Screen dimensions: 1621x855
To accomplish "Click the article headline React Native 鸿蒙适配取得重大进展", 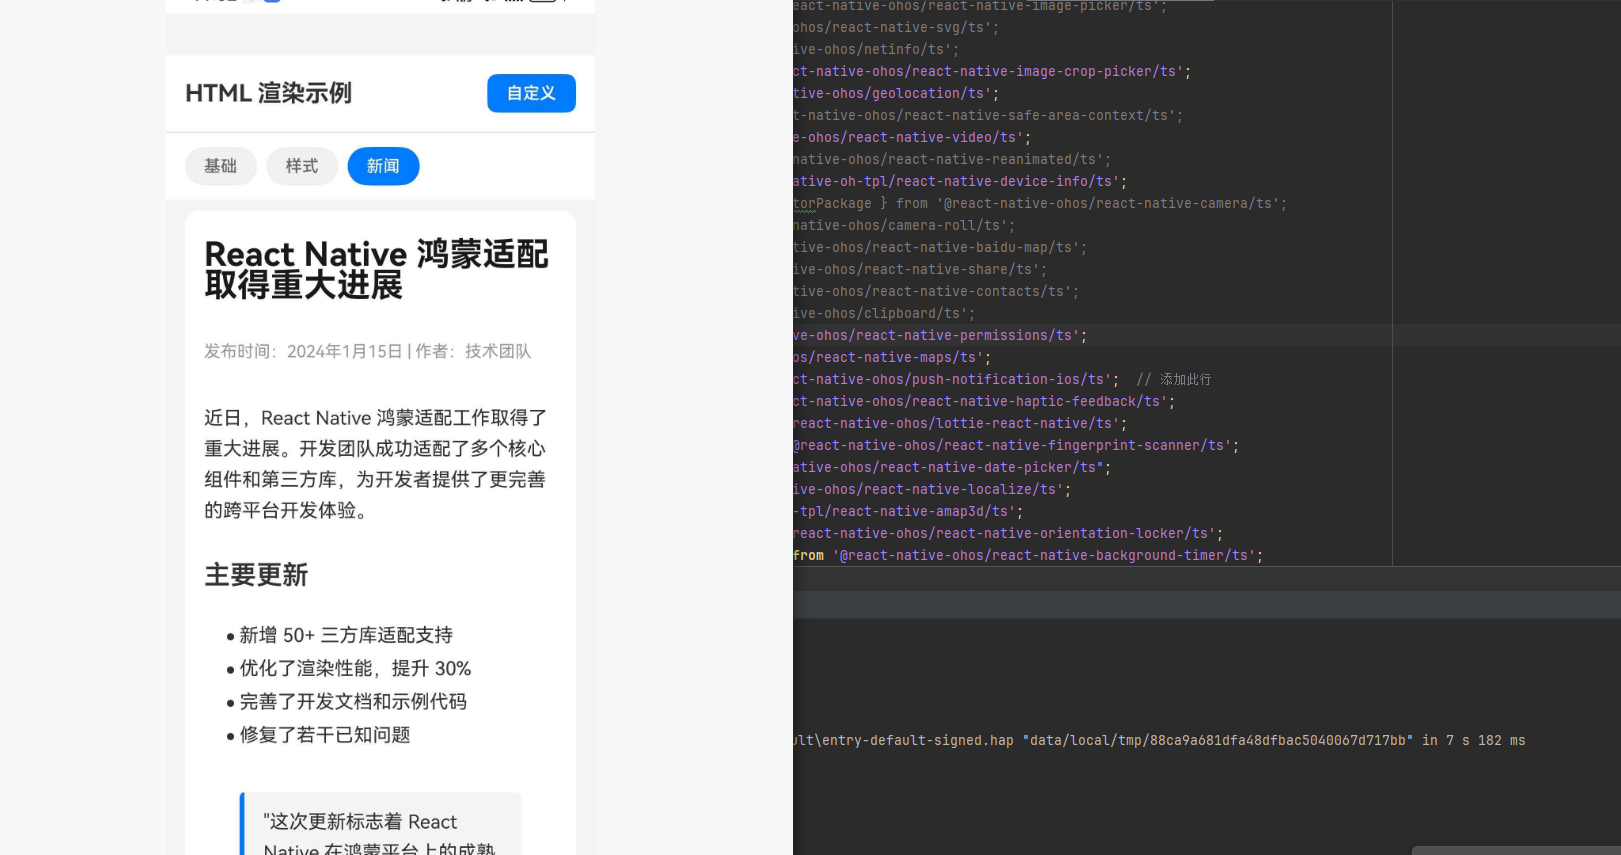I will pos(376,269).
